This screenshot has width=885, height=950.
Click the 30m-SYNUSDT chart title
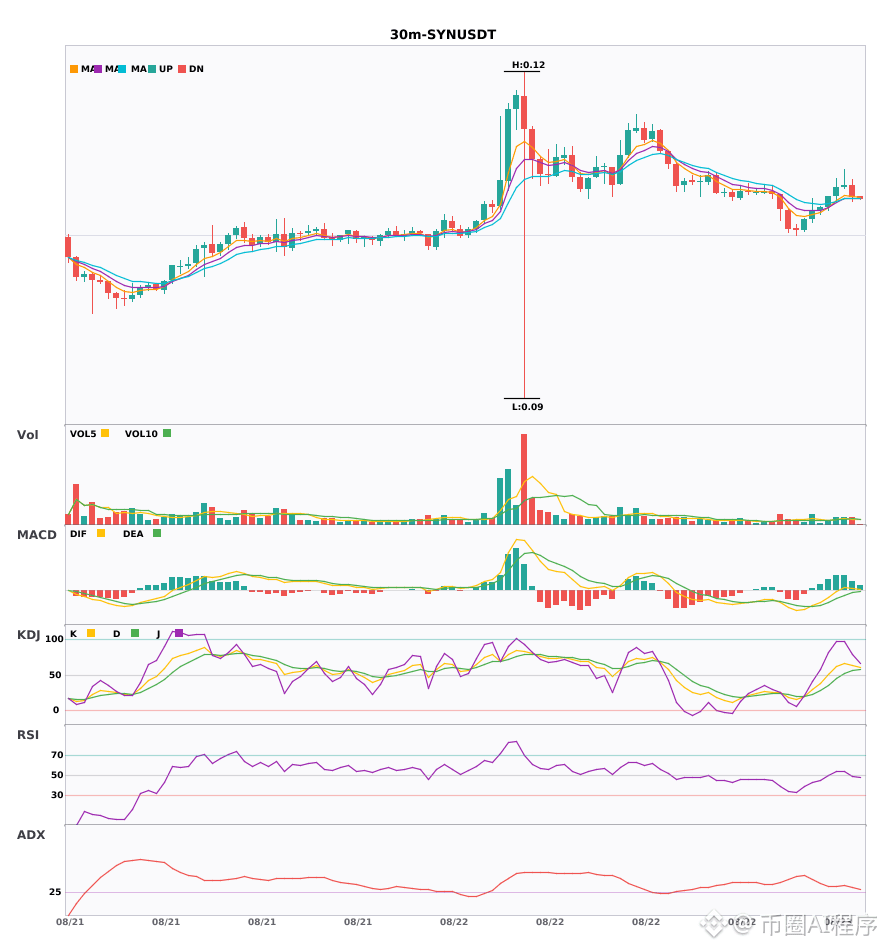click(x=443, y=35)
